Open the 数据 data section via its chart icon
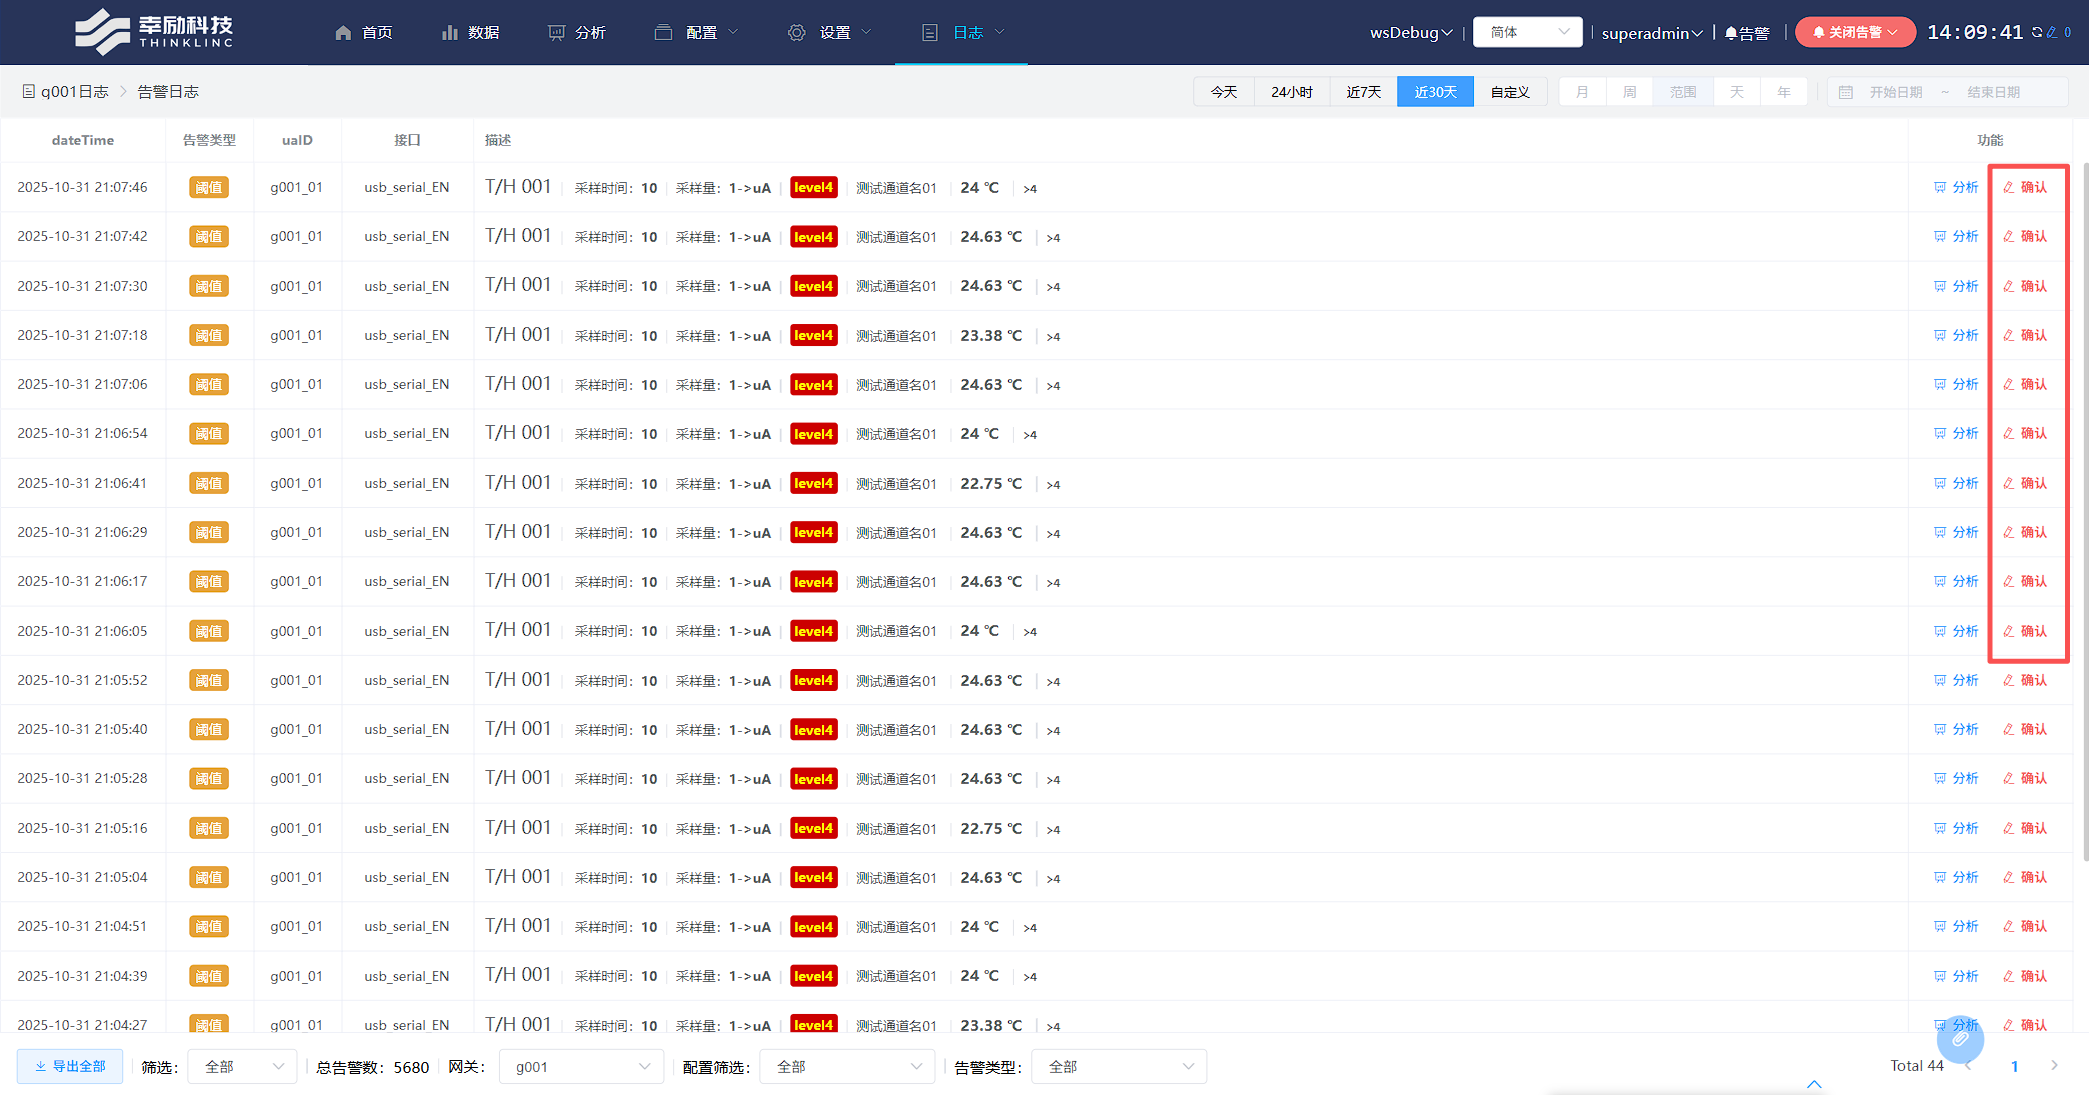Viewport: 2089px width, 1095px height. (448, 31)
